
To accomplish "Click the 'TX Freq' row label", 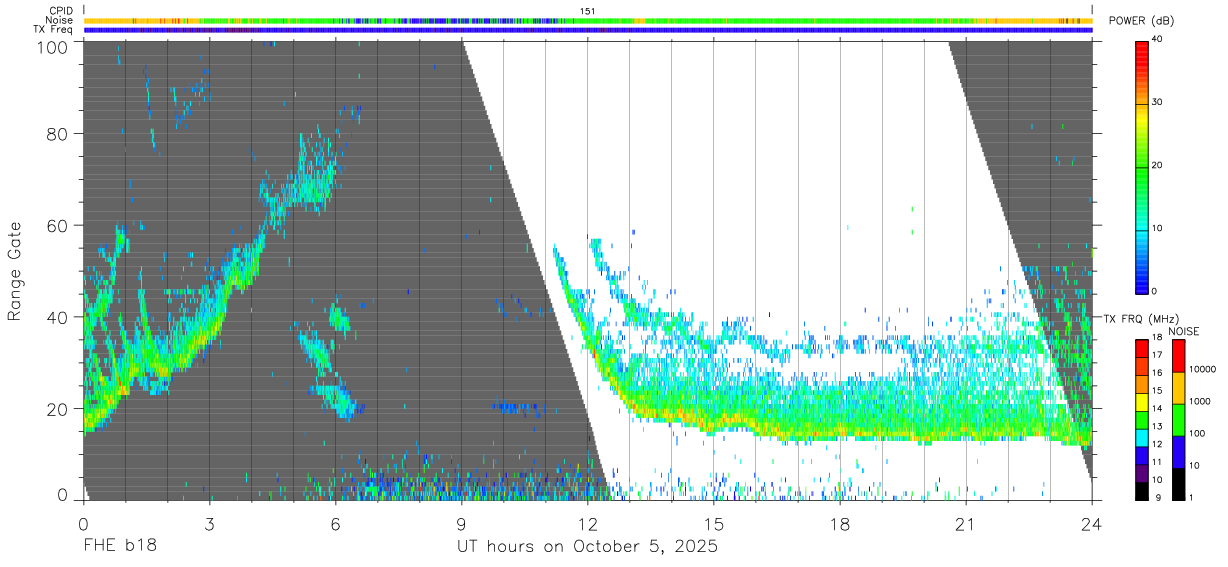I will pyautogui.click(x=54, y=30).
